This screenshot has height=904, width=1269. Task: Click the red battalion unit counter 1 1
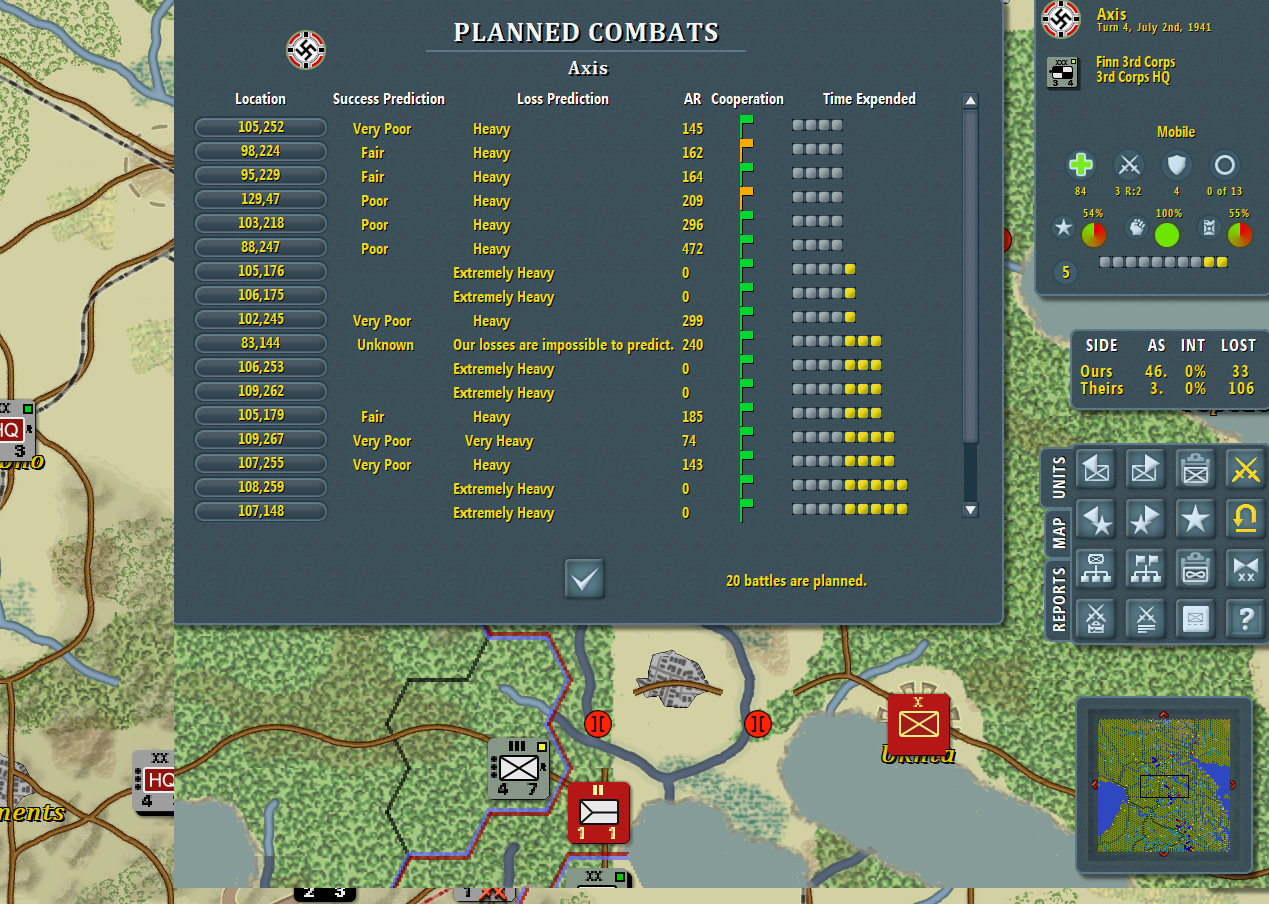point(599,812)
